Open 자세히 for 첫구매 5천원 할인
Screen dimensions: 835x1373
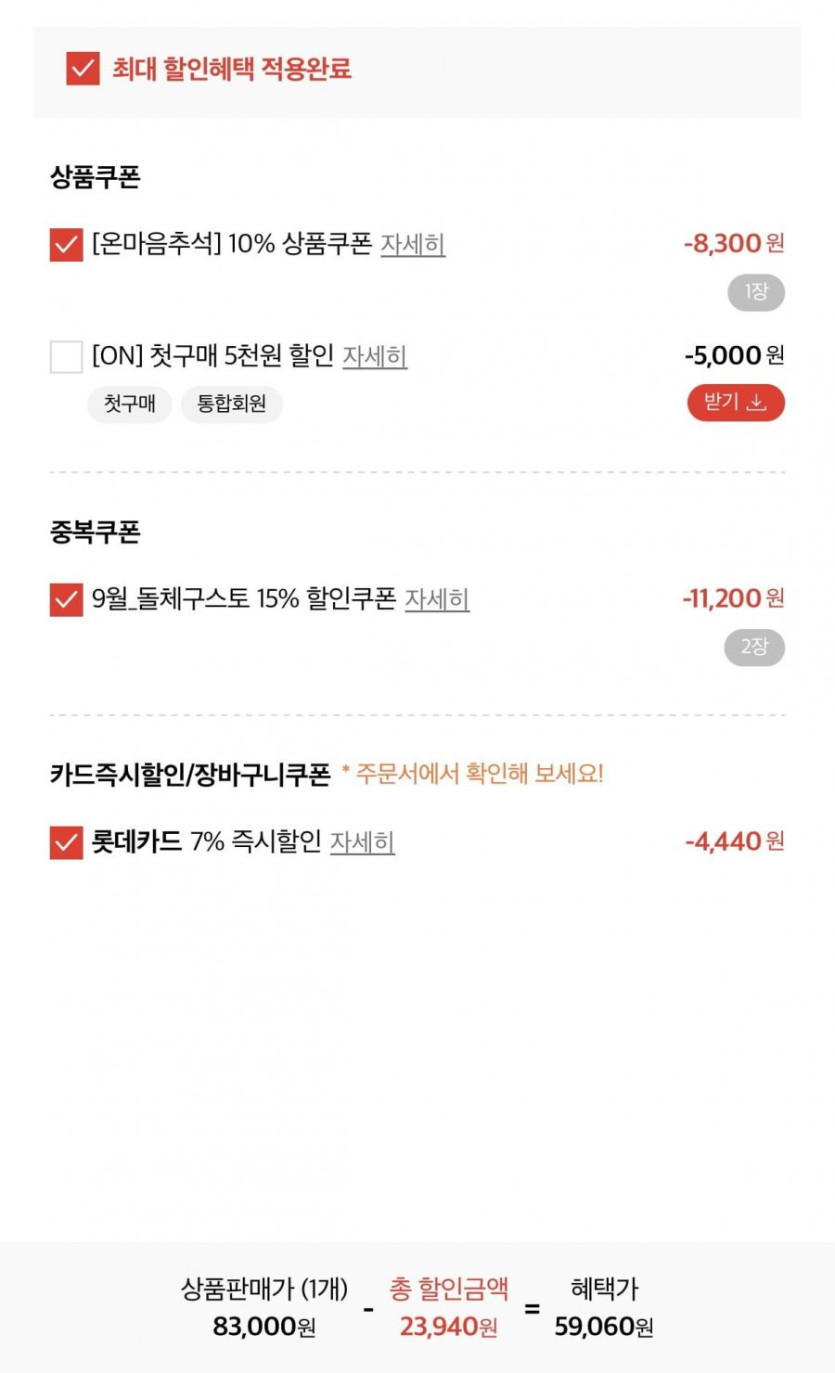point(374,356)
